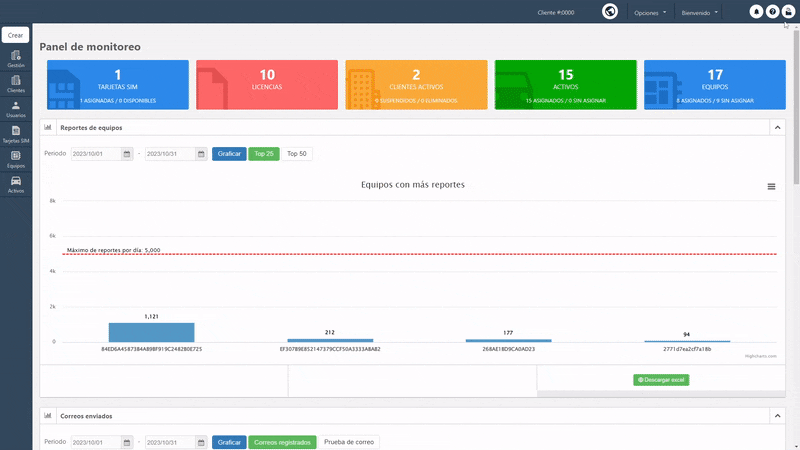
Task: Click axis label EF30789E852147379CCF50A3333A8A82
Action: (330, 349)
